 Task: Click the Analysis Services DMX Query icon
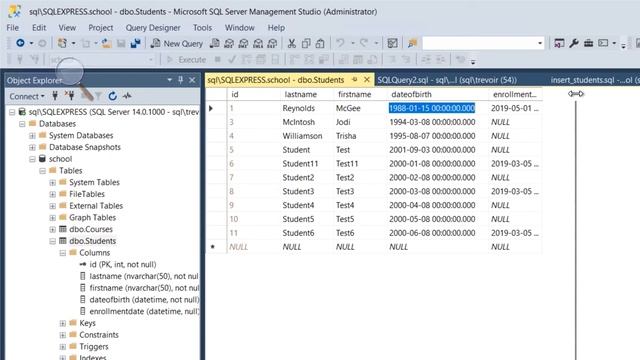coord(244,43)
